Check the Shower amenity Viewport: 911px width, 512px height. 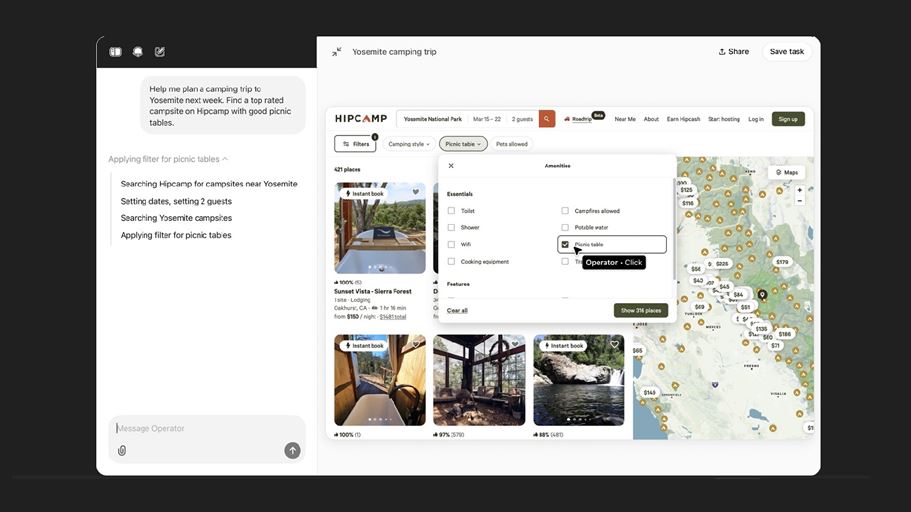coord(451,227)
